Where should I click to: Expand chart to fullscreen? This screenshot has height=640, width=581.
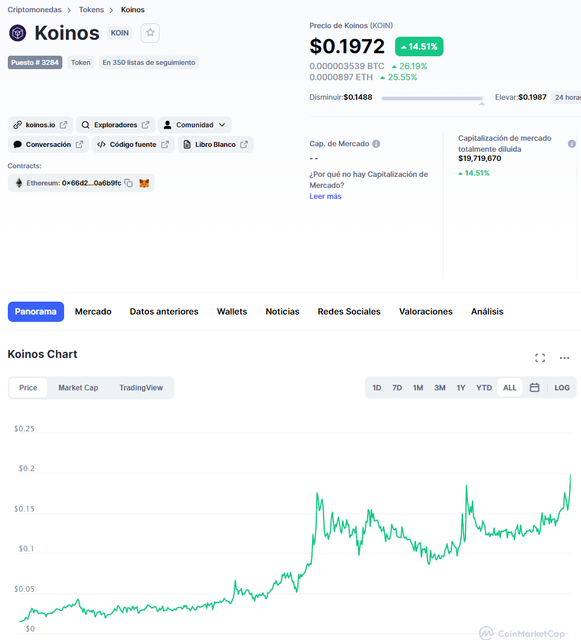[x=540, y=358]
